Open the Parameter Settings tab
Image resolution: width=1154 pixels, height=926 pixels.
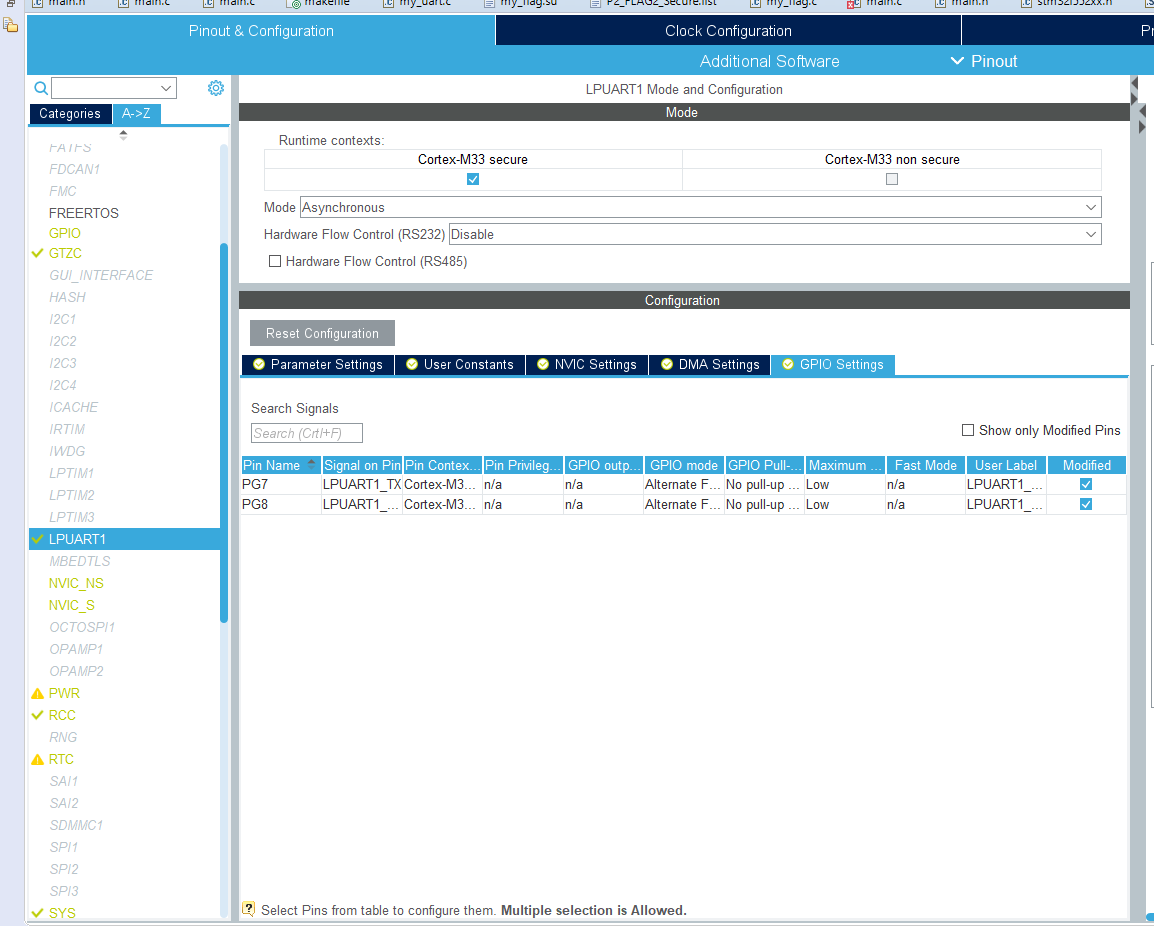[x=325, y=364]
